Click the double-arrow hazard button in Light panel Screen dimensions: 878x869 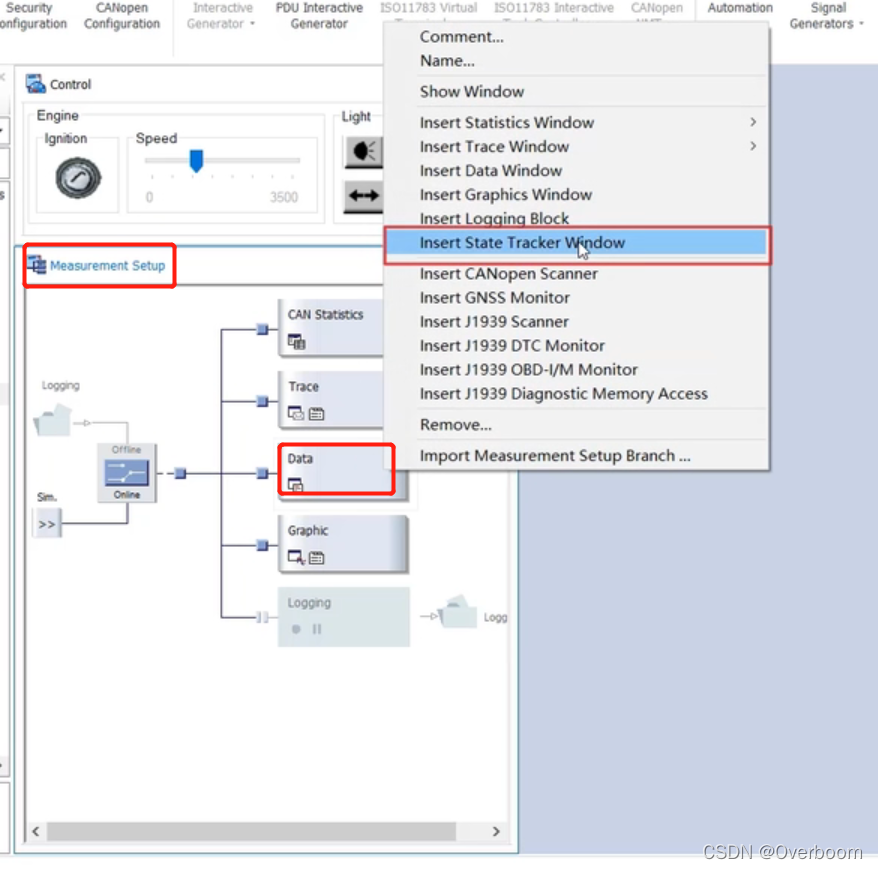(363, 196)
